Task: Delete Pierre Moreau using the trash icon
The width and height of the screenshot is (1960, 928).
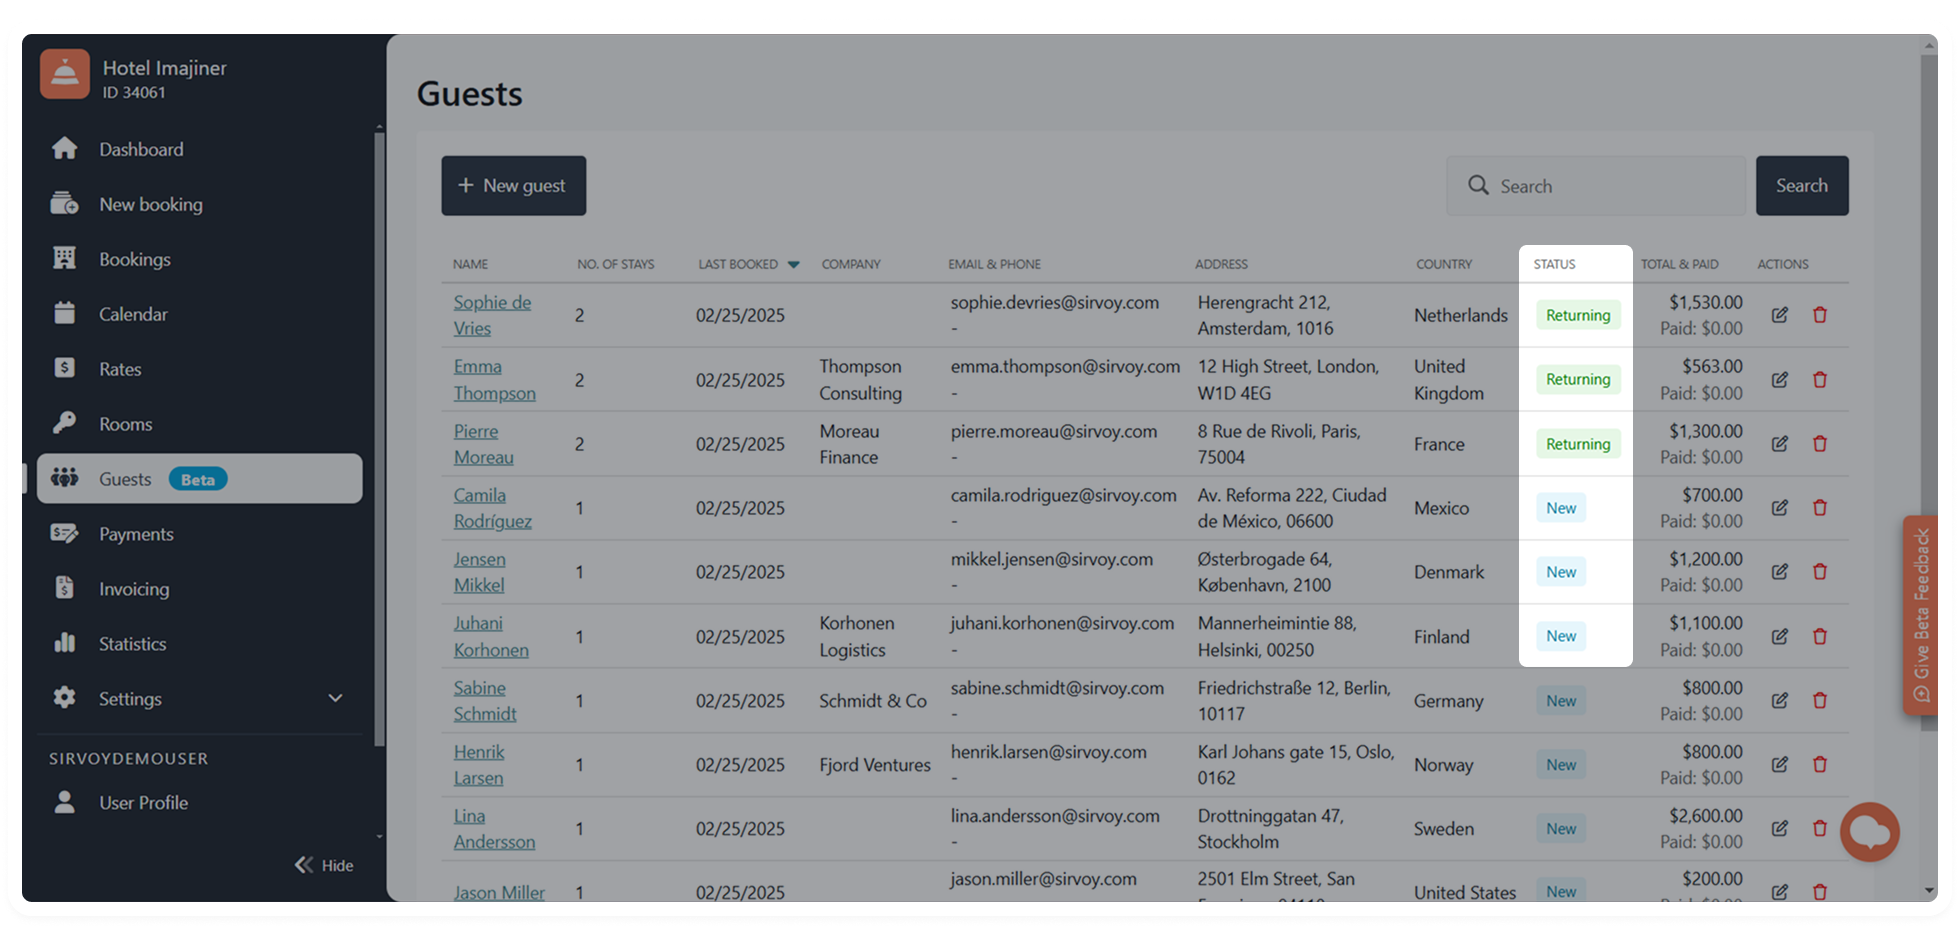Action: point(1820,444)
